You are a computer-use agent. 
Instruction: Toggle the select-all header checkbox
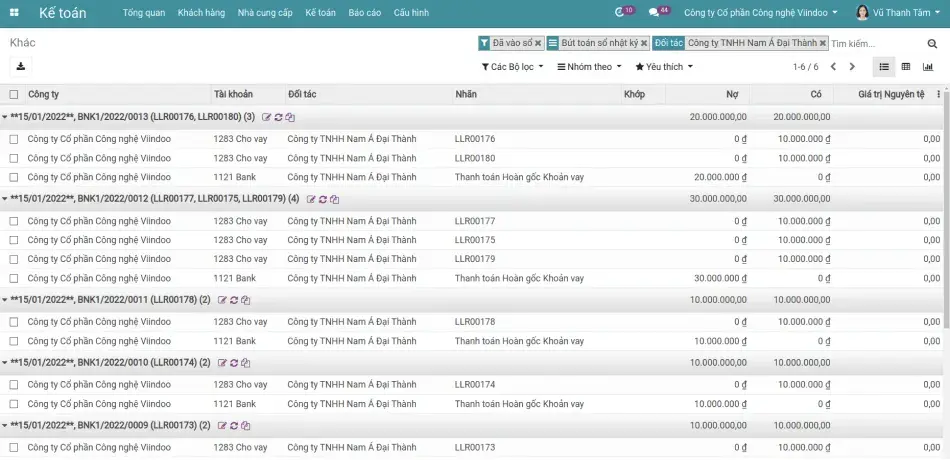click(x=14, y=95)
